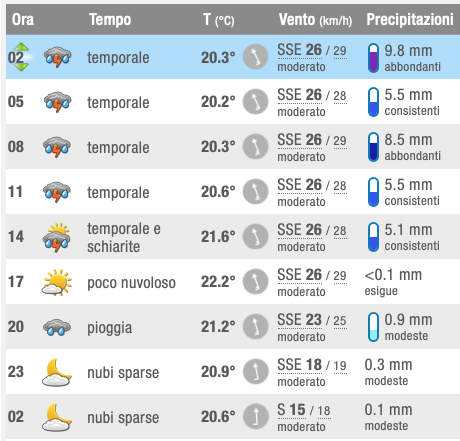Click the sunny partly cloudy icon at hour 17
Viewport: 460px width, 441px height.
click(x=57, y=282)
